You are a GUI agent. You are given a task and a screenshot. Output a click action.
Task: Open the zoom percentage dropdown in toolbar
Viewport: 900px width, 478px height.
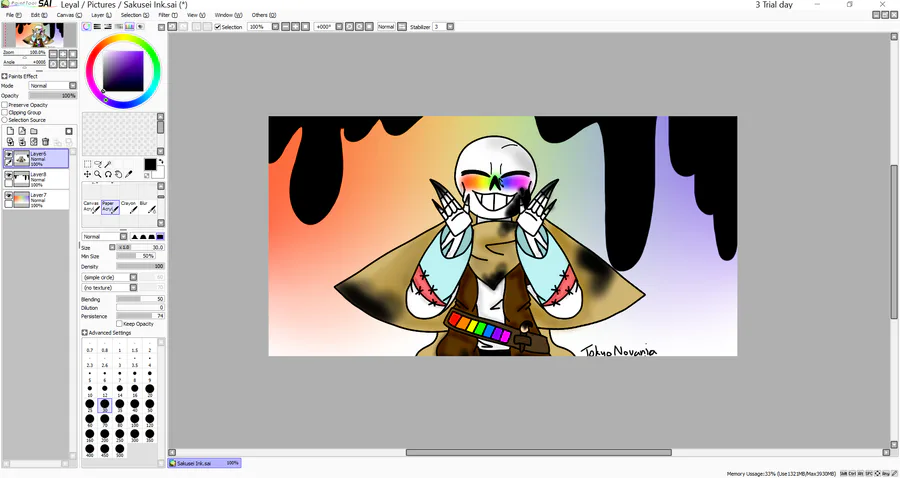tap(276, 26)
